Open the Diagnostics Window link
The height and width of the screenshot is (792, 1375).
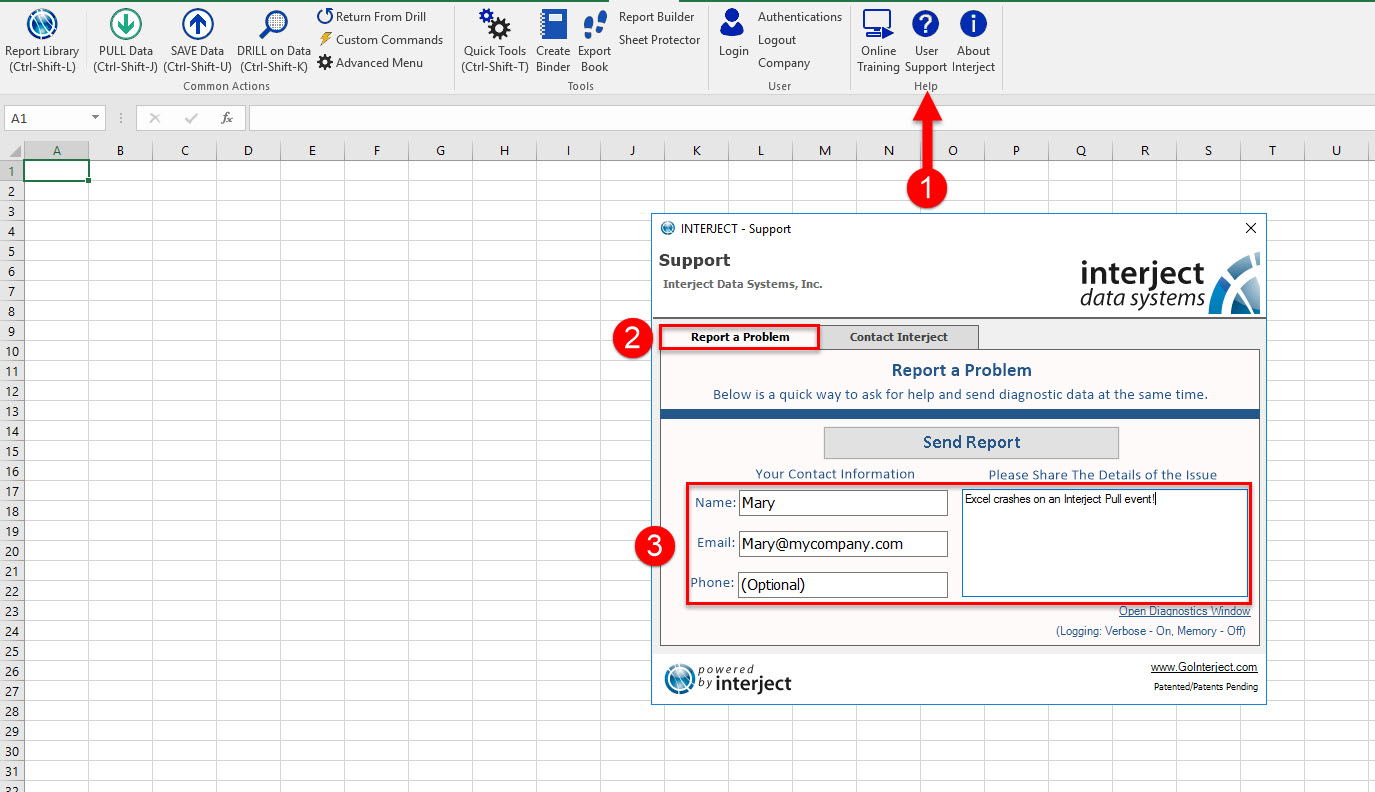(x=1184, y=611)
